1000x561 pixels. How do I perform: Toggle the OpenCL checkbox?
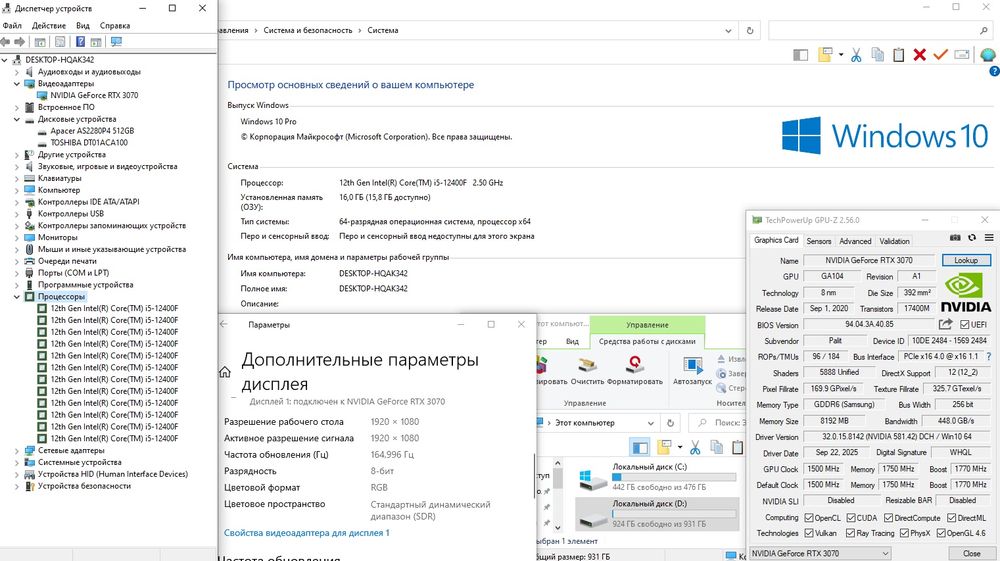pyautogui.click(x=809, y=518)
